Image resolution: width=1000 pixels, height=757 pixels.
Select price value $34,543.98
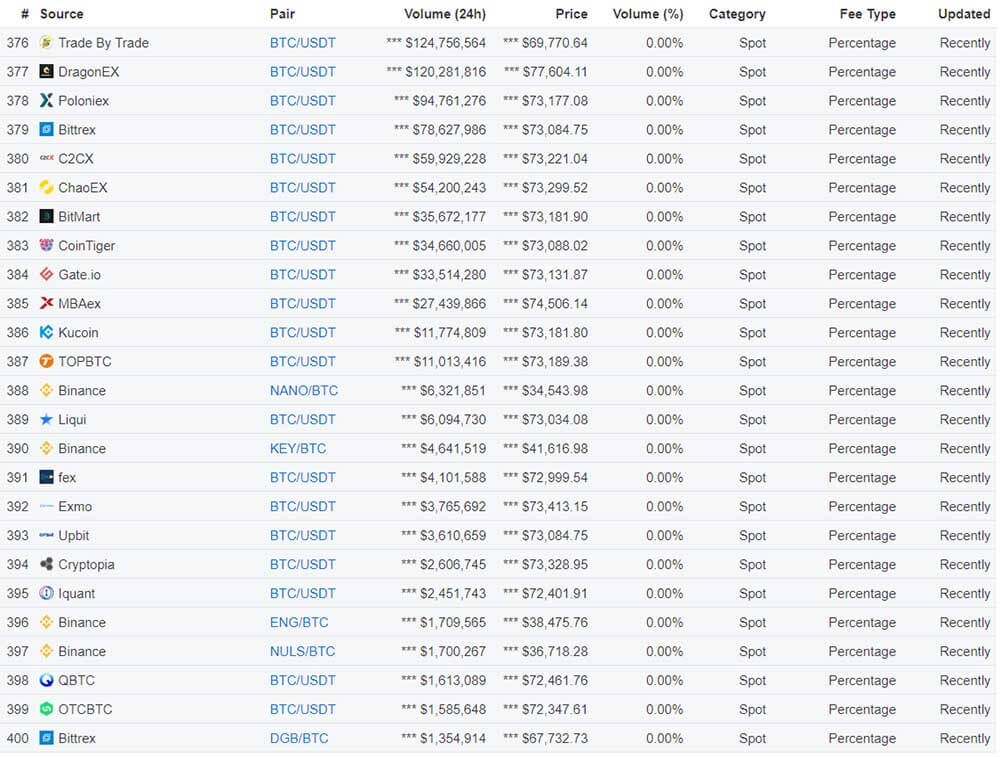pos(555,390)
